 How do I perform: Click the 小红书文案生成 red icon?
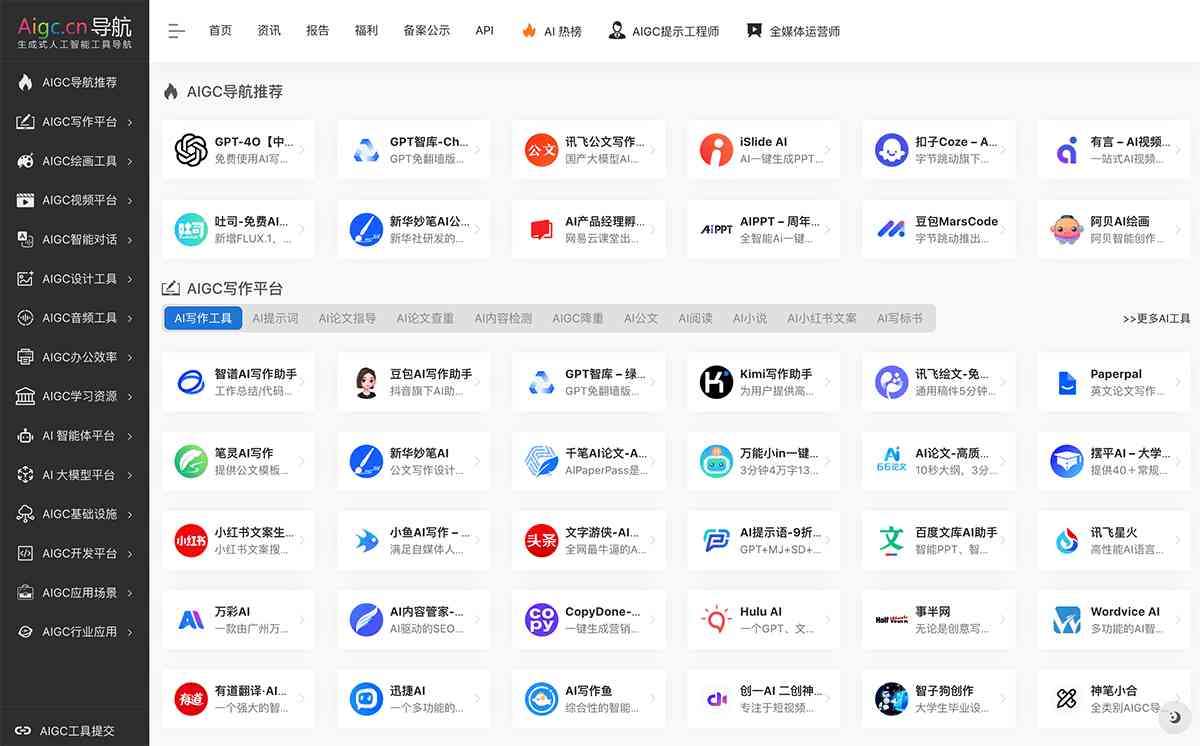[x=191, y=540]
